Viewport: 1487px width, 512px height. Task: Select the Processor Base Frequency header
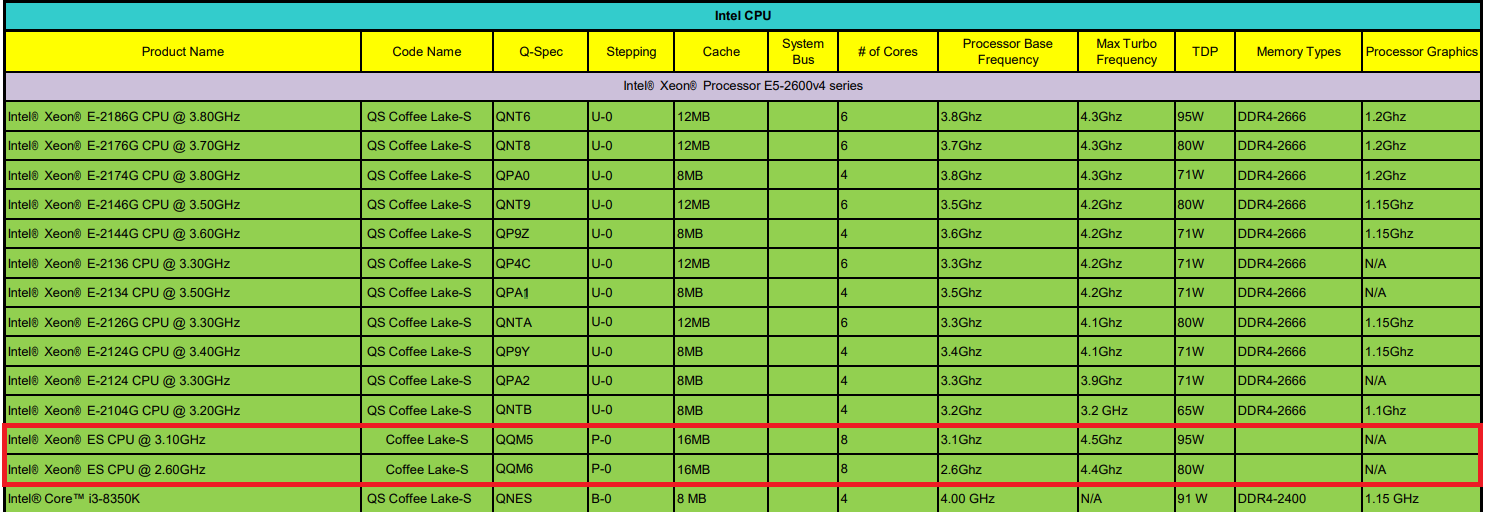point(1008,51)
